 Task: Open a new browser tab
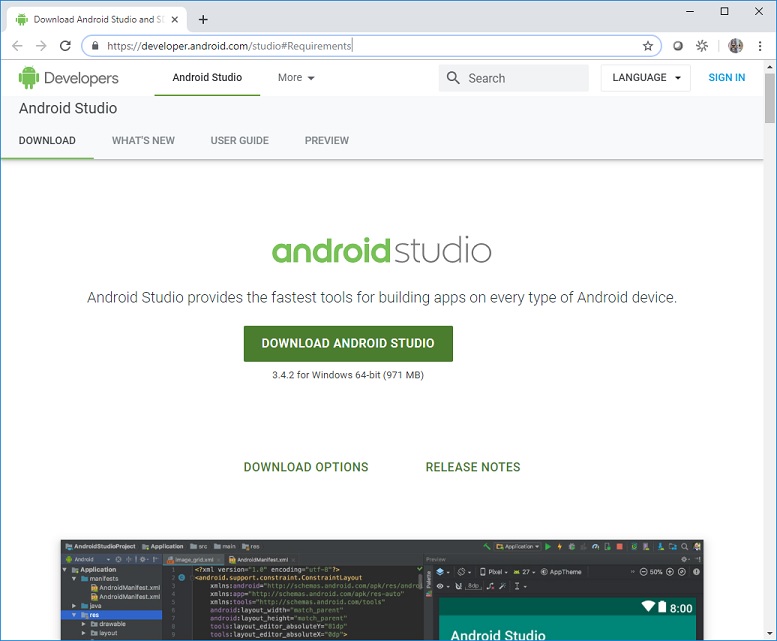[x=203, y=19]
